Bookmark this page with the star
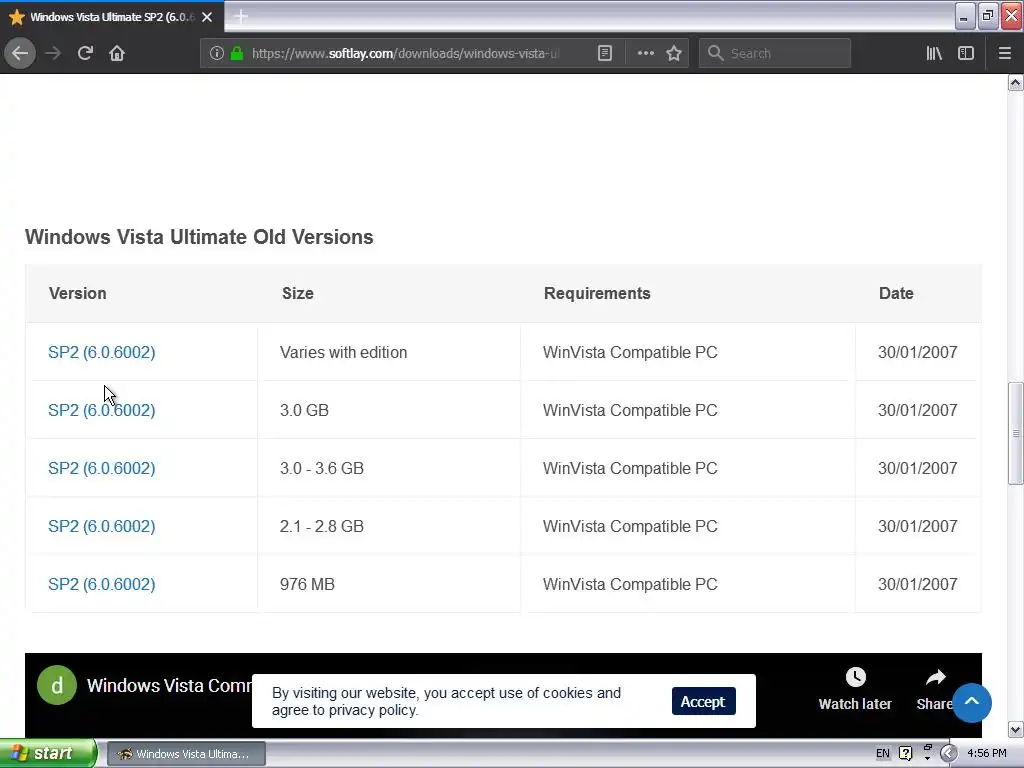Viewport: 1024px width, 768px height. coord(674,53)
